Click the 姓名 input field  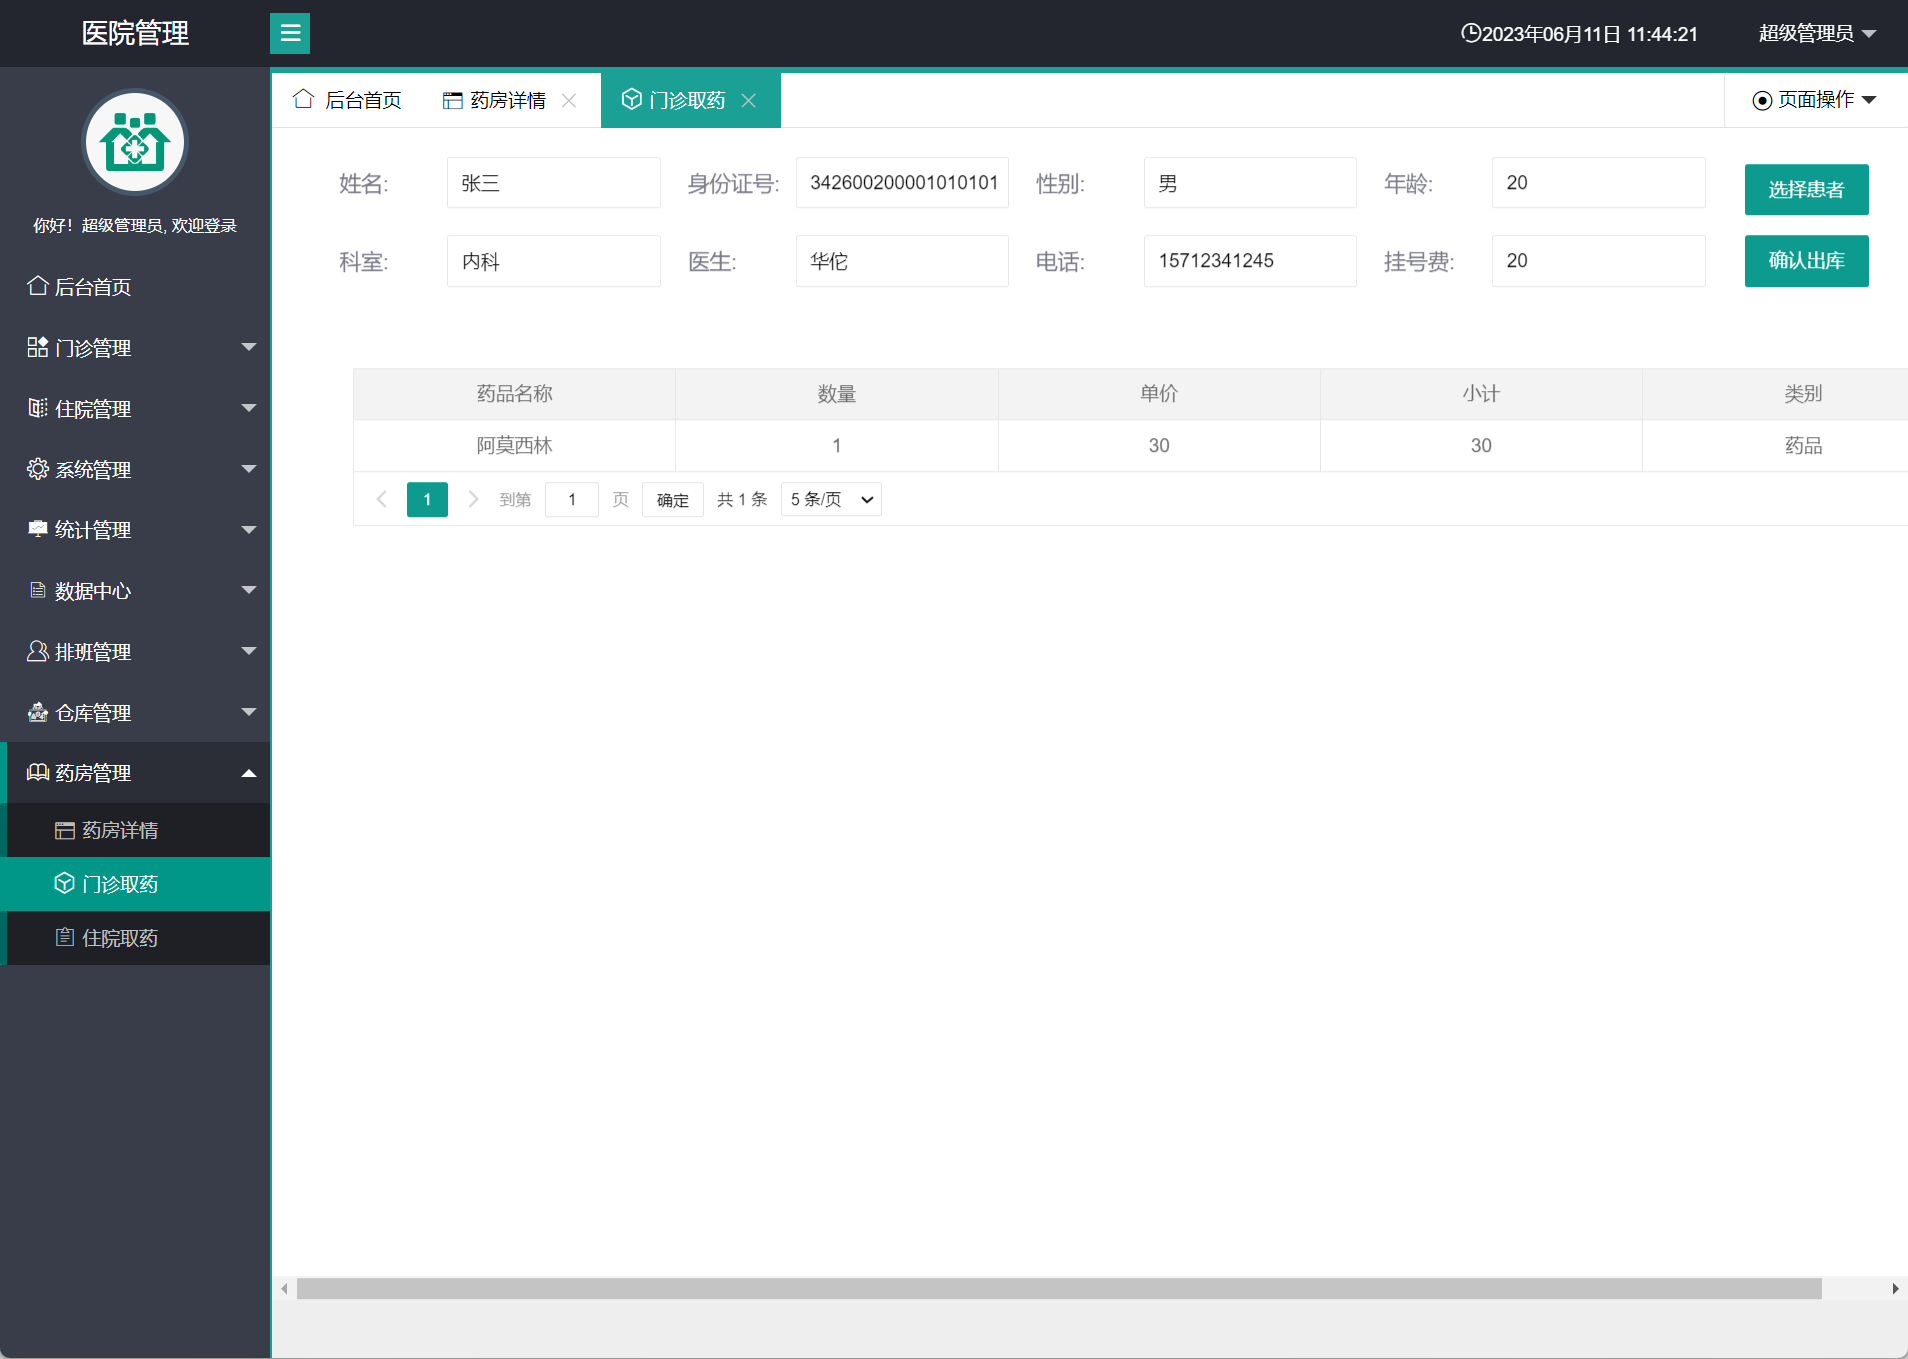click(554, 183)
